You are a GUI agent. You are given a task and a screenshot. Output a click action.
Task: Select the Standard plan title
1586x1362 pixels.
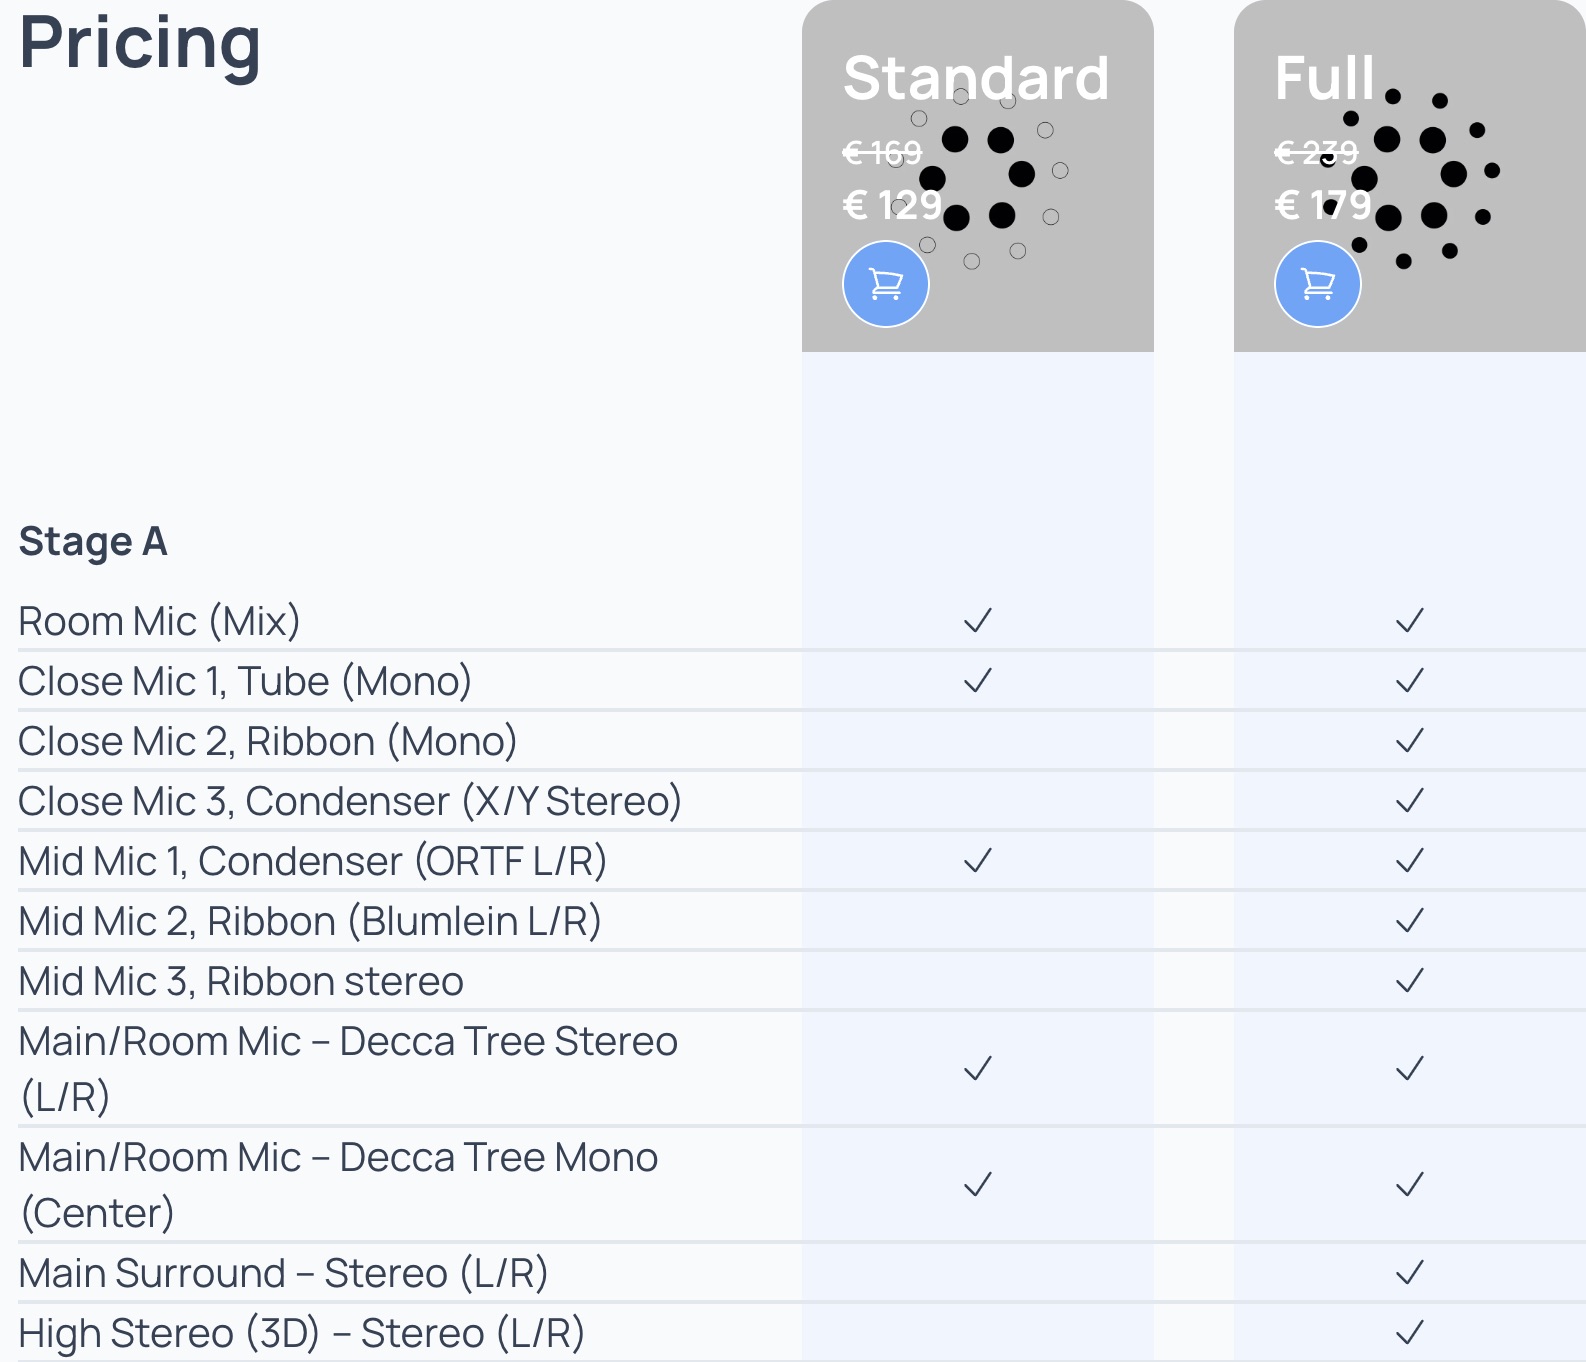pos(976,78)
